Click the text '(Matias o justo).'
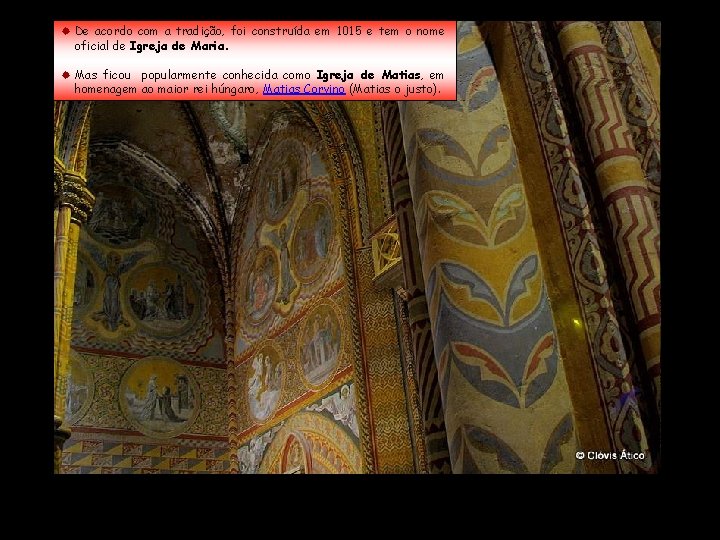720x540 pixels. click(x=395, y=89)
